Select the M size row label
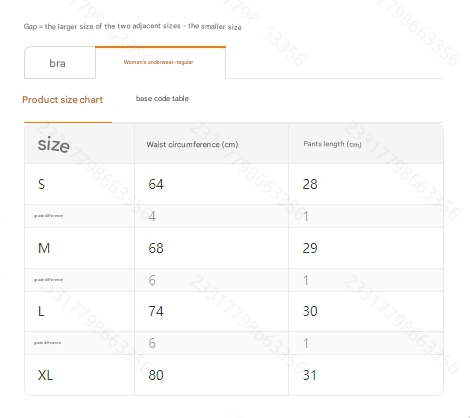This screenshot has height=418, width=470. coord(44,248)
